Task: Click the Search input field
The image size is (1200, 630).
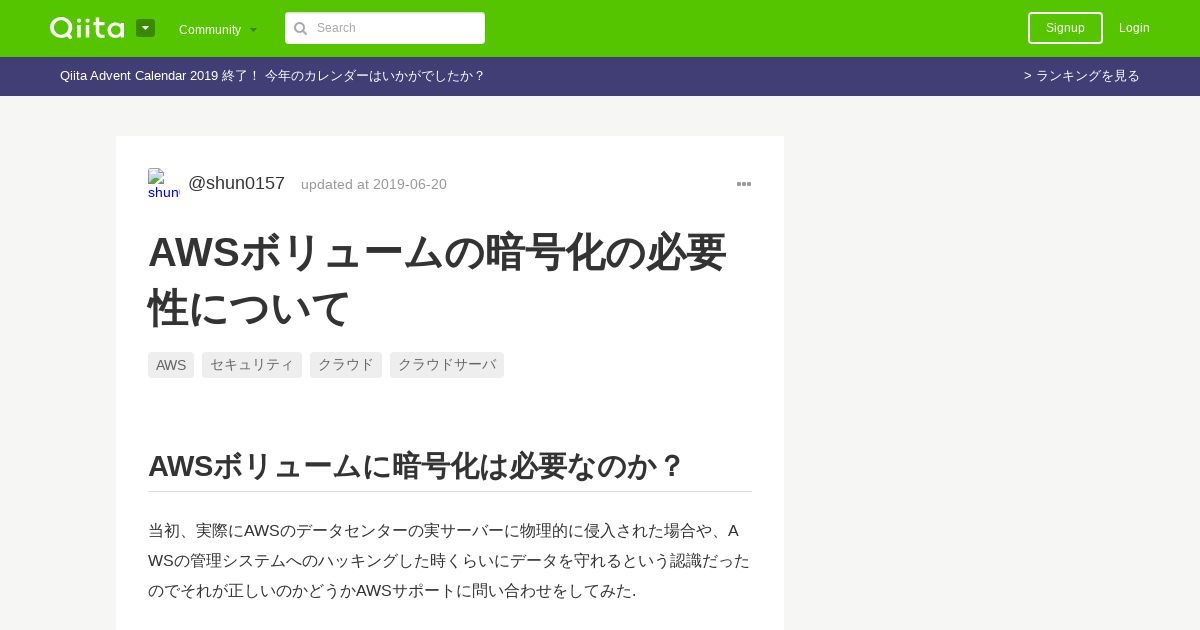Action: (385, 28)
